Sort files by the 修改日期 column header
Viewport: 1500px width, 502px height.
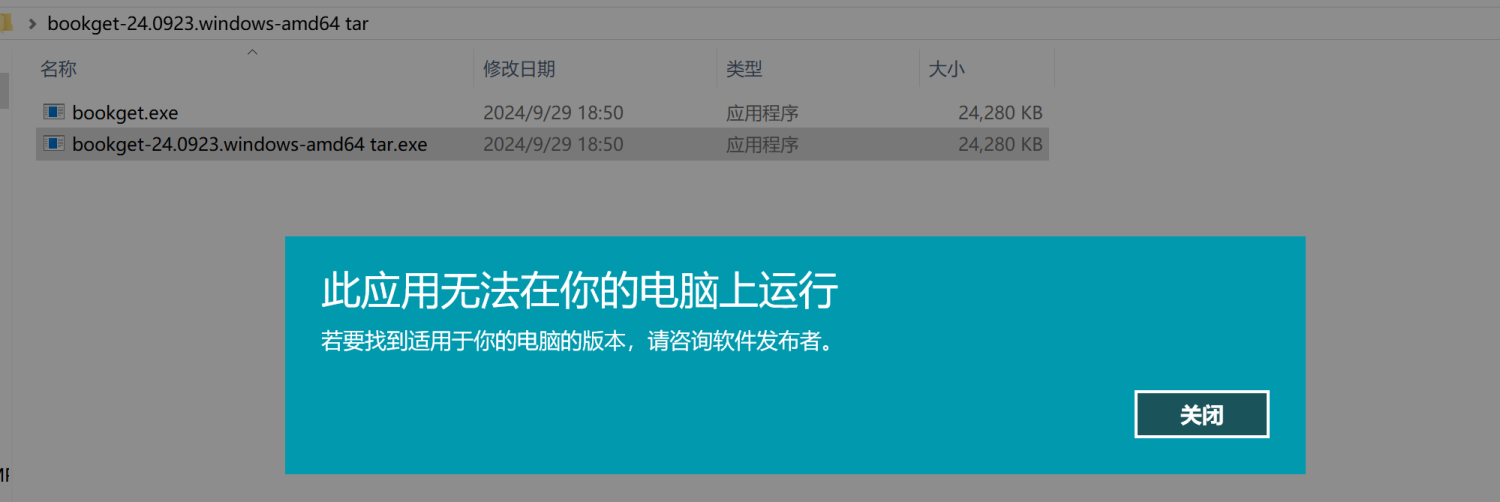pos(519,69)
